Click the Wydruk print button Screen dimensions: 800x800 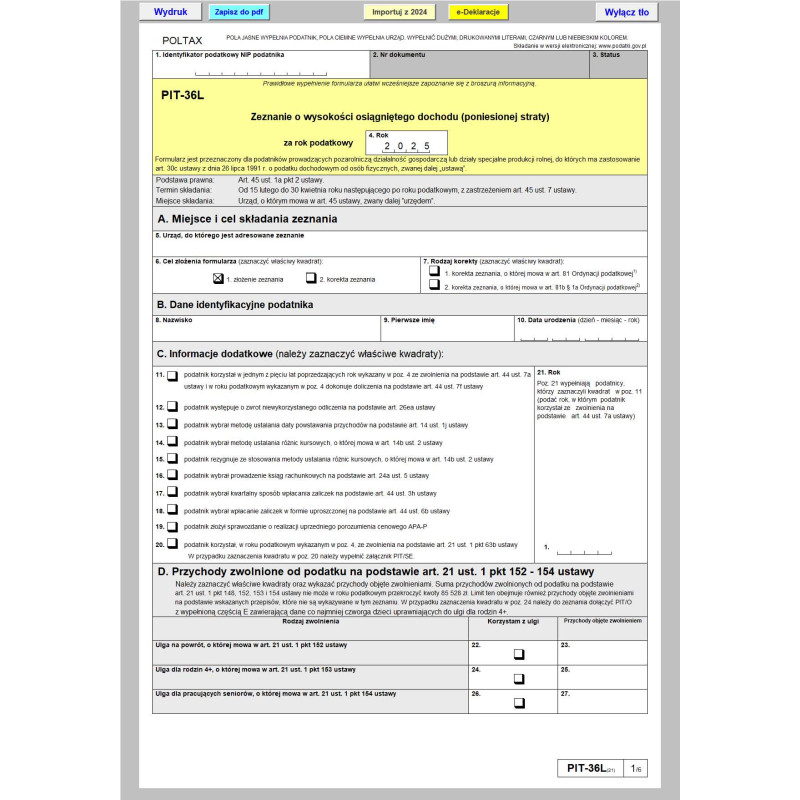(x=171, y=12)
